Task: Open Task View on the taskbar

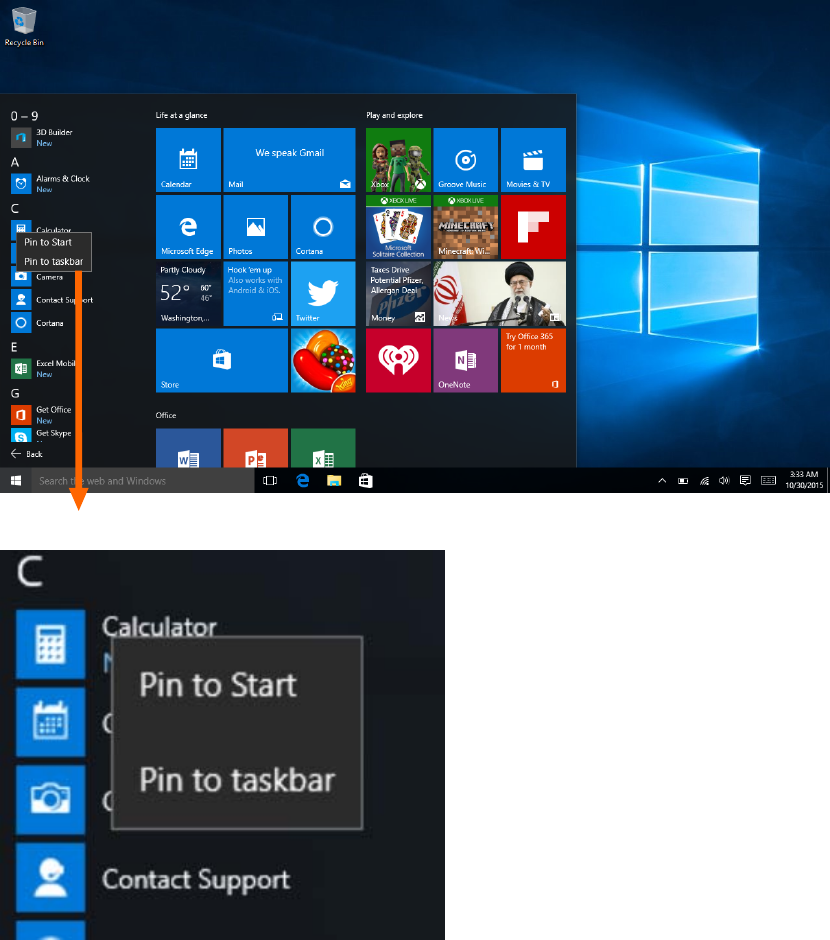Action: (270, 481)
